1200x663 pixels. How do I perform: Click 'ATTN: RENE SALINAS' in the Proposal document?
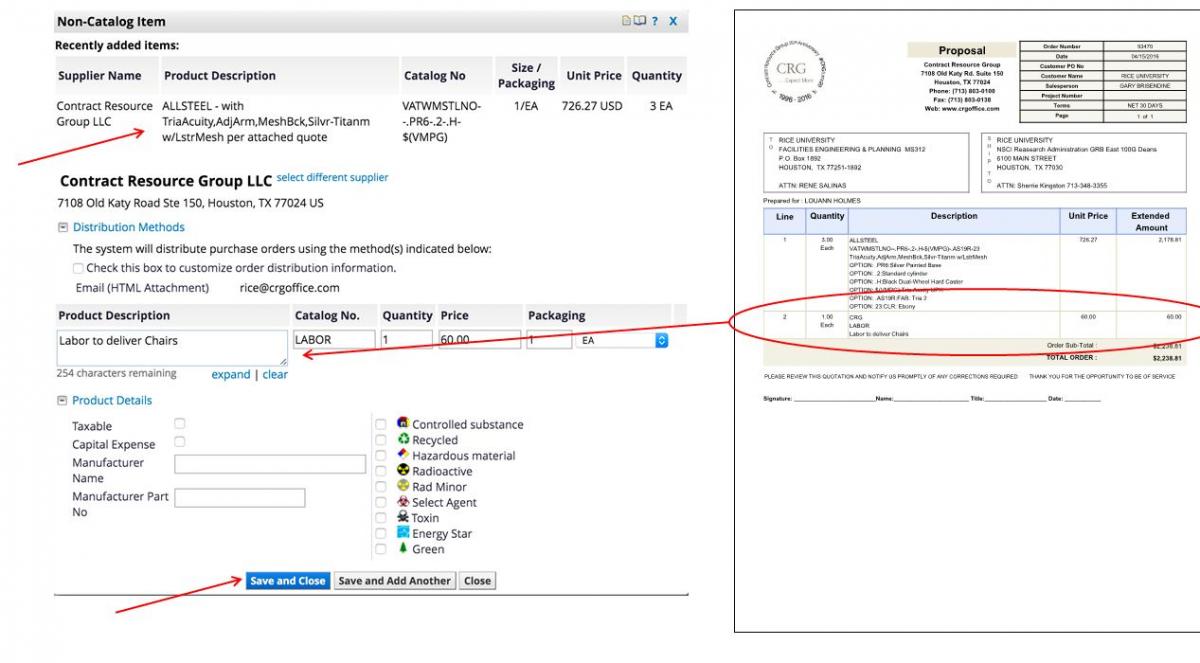811,186
